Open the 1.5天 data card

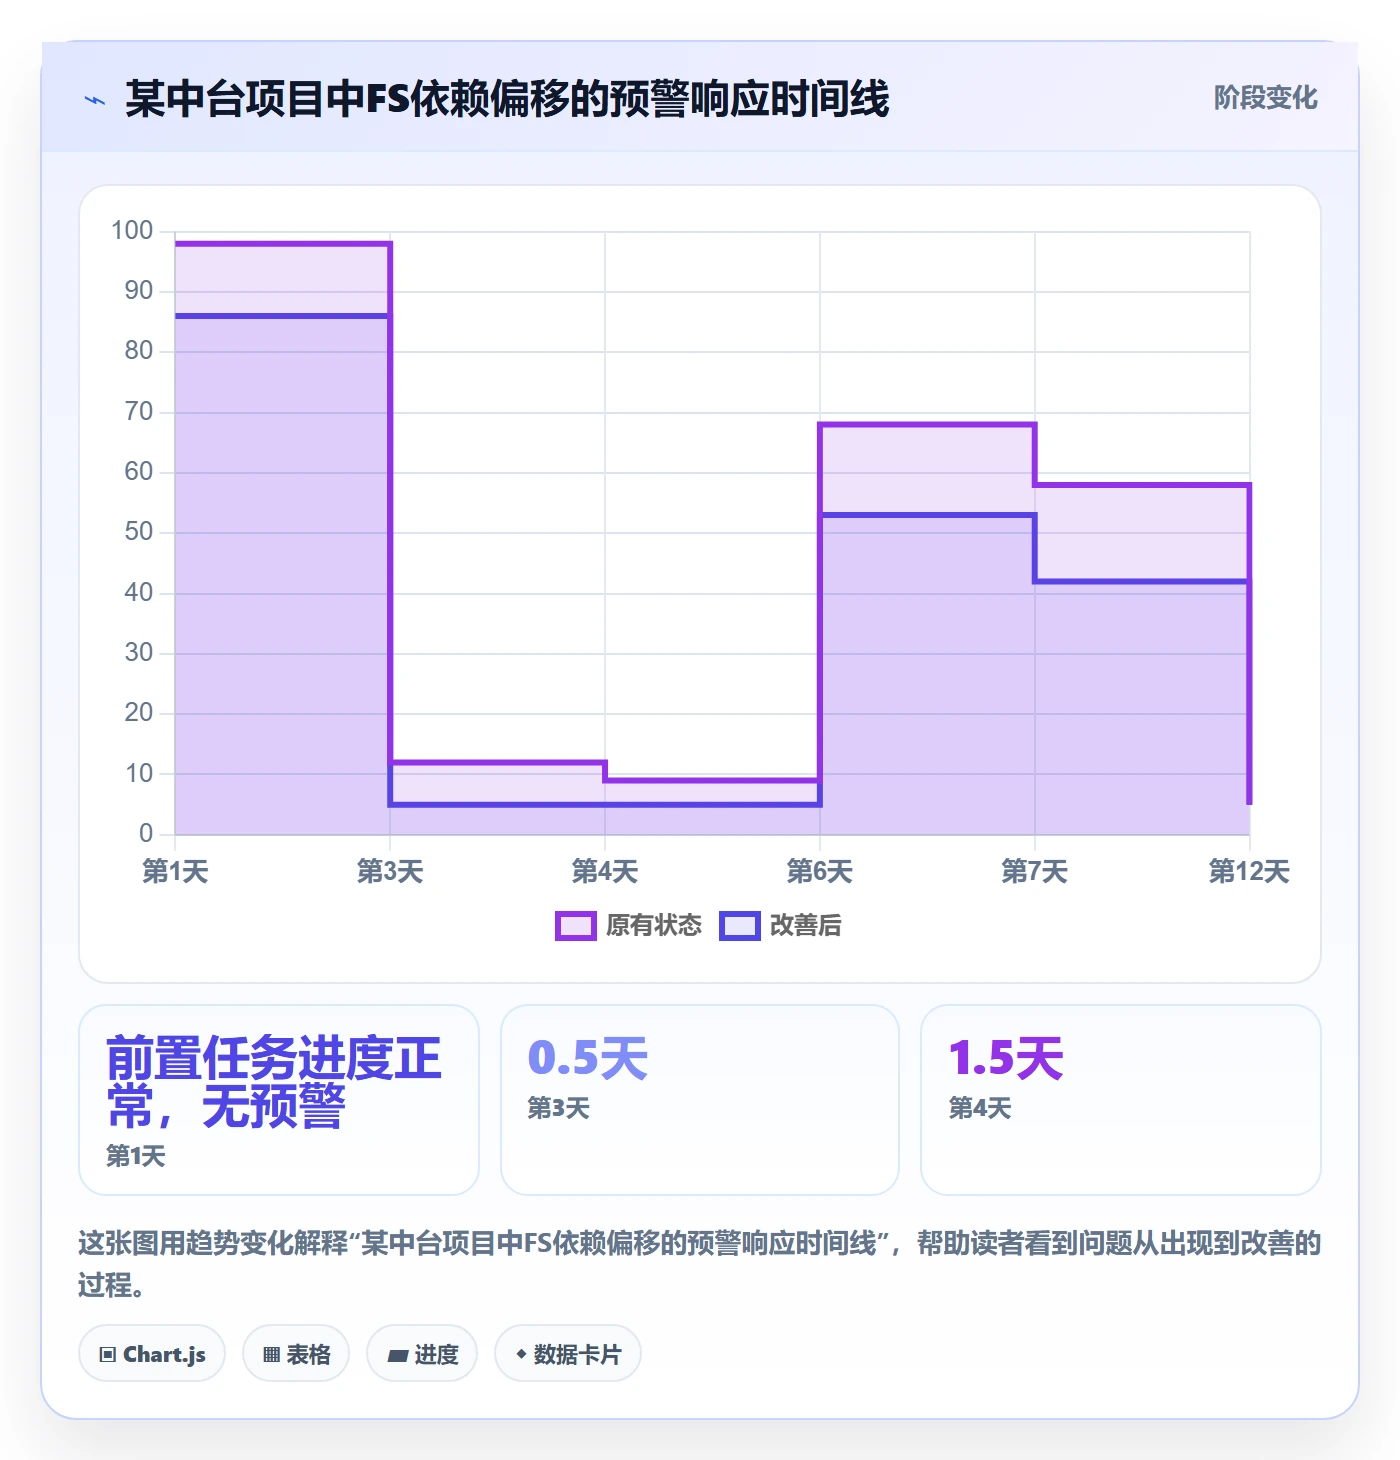pyautogui.click(x=1121, y=1100)
